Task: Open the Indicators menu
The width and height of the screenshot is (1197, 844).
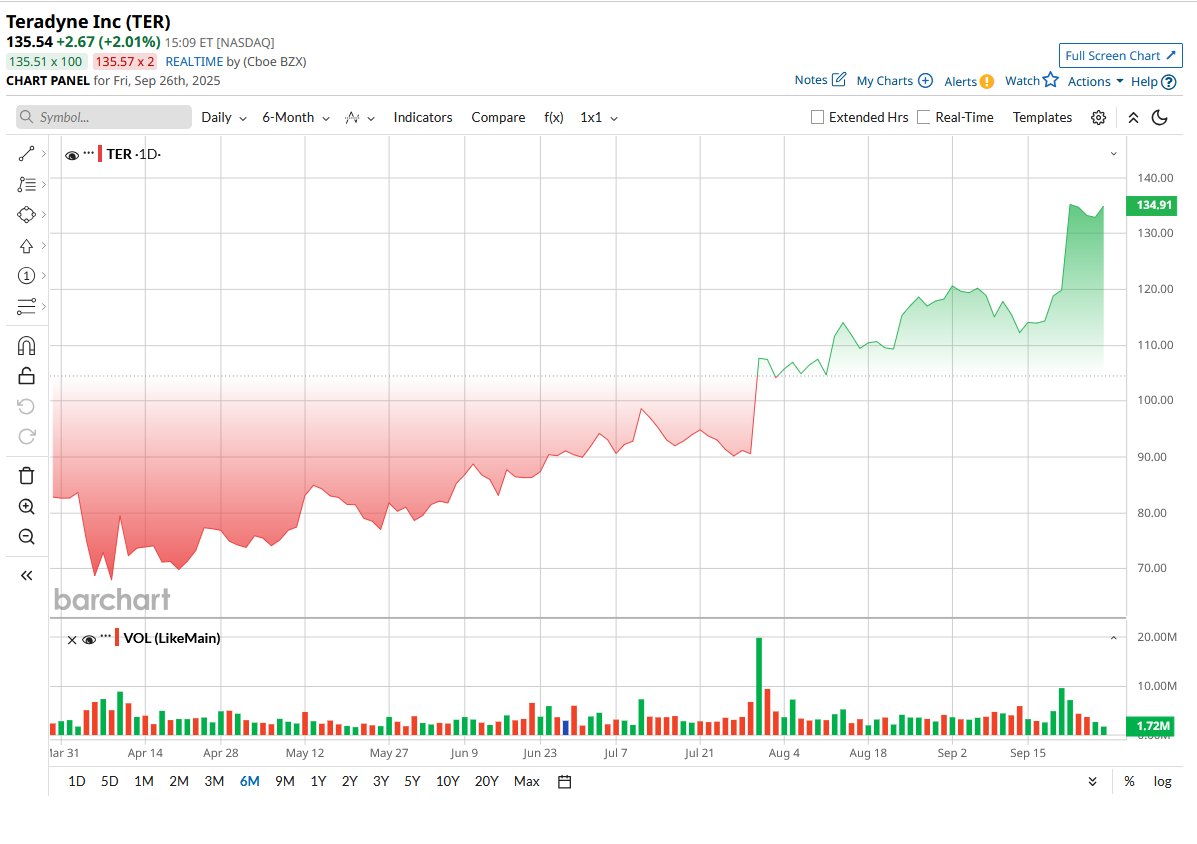Action: [423, 118]
